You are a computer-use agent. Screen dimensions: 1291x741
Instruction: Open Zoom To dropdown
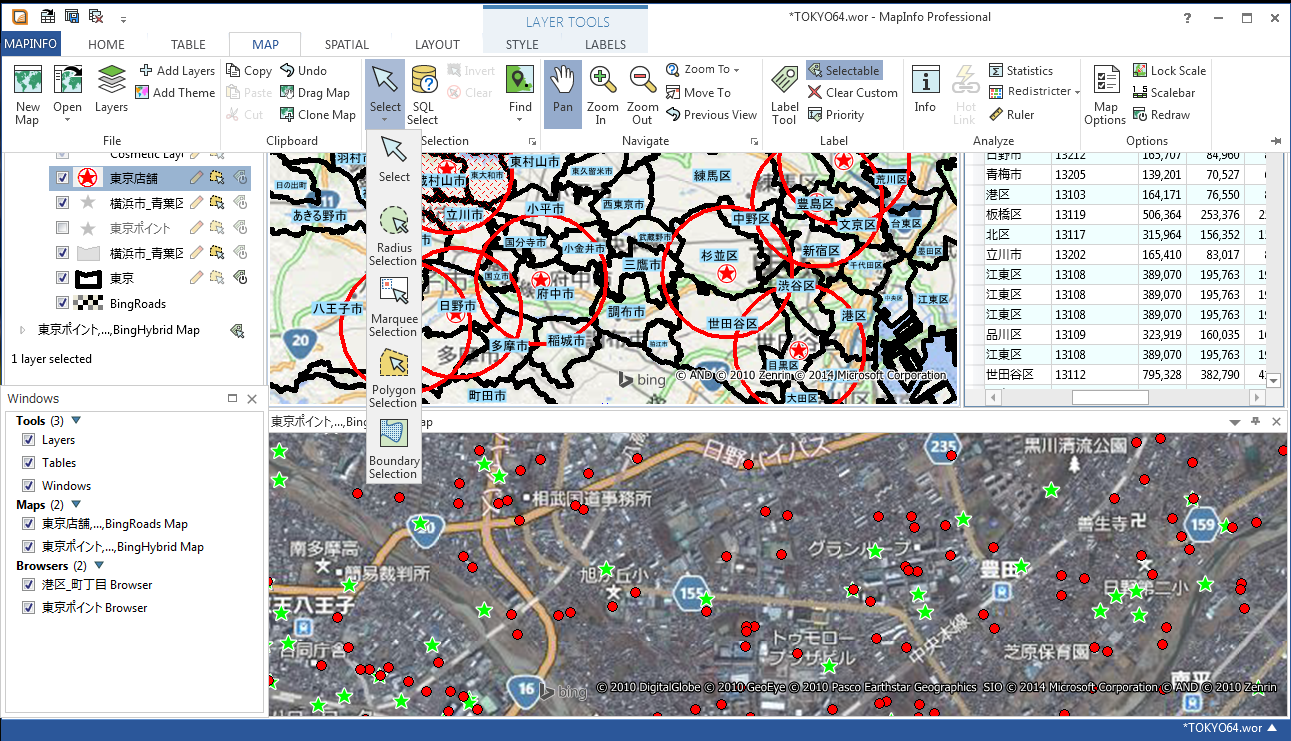tap(736, 71)
